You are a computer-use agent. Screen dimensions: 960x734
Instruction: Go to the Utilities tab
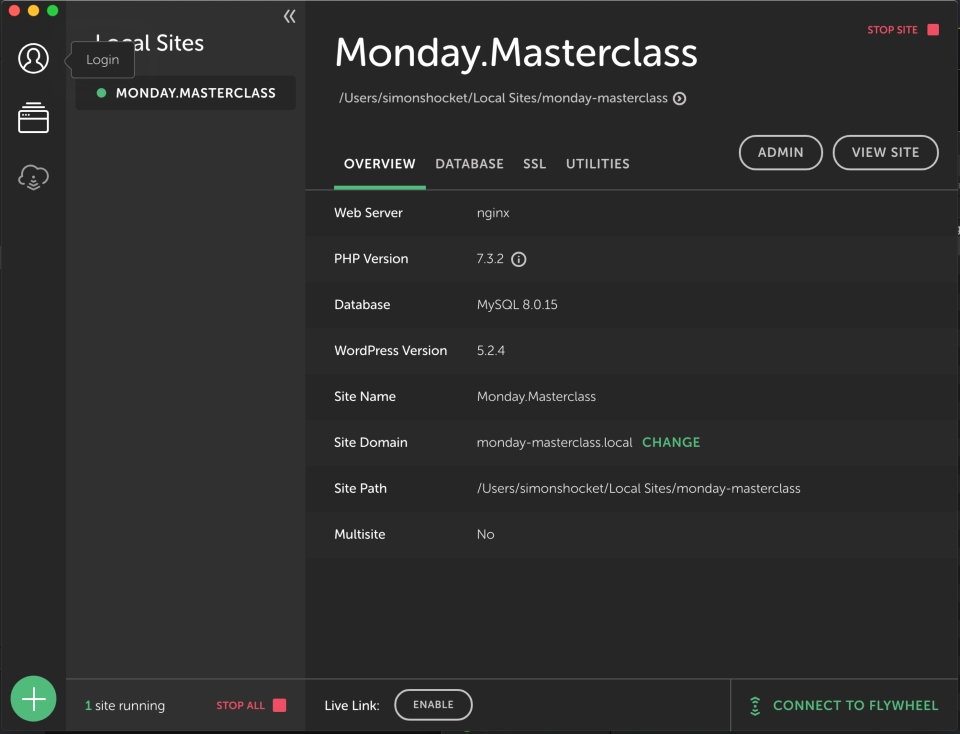point(597,164)
